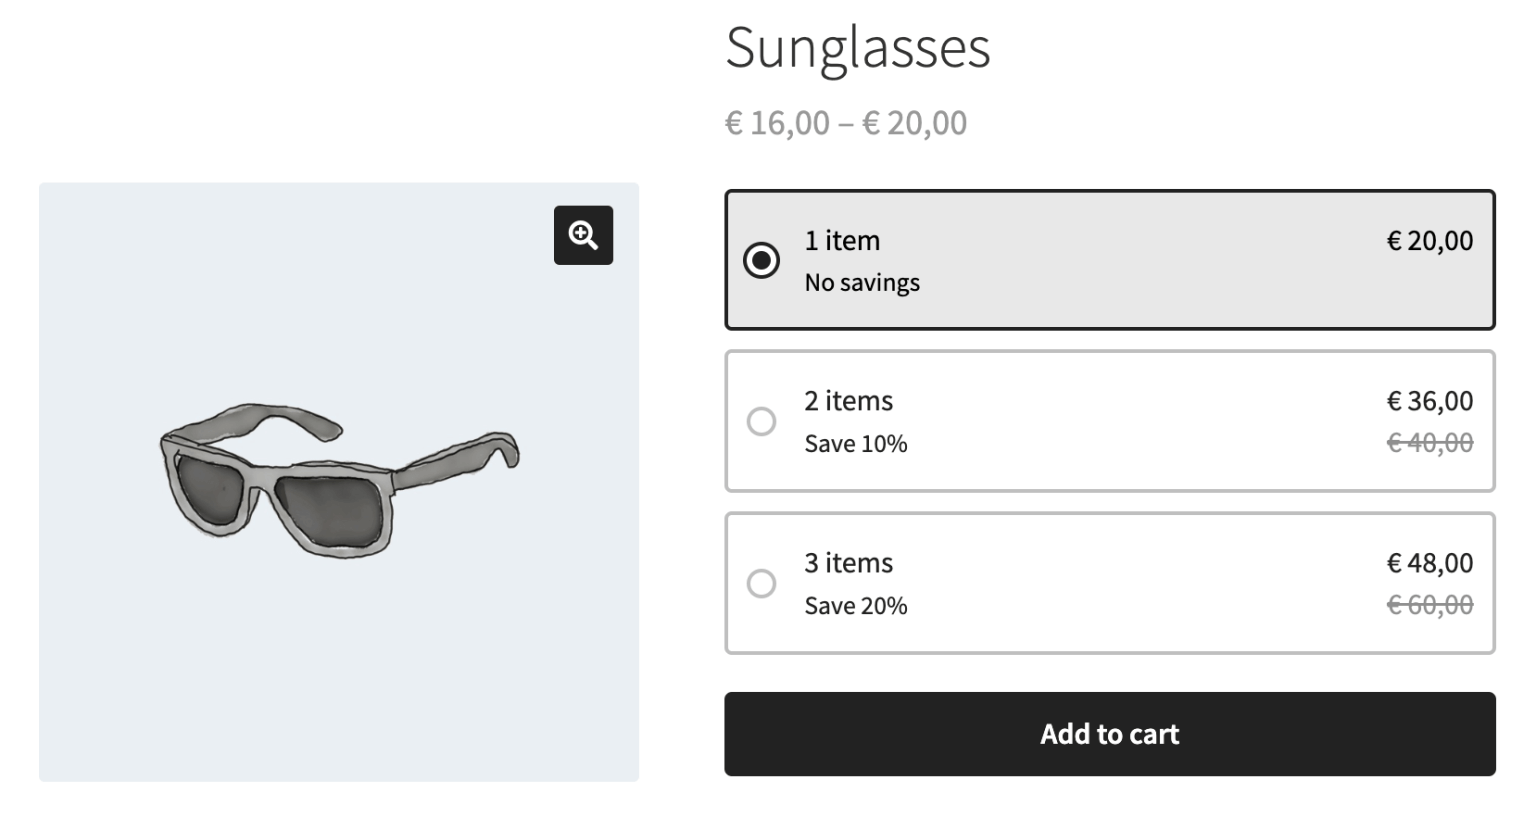Click the "1 item" option label
Image resolution: width=1536 pixels, height=817 pixels.
842,241
